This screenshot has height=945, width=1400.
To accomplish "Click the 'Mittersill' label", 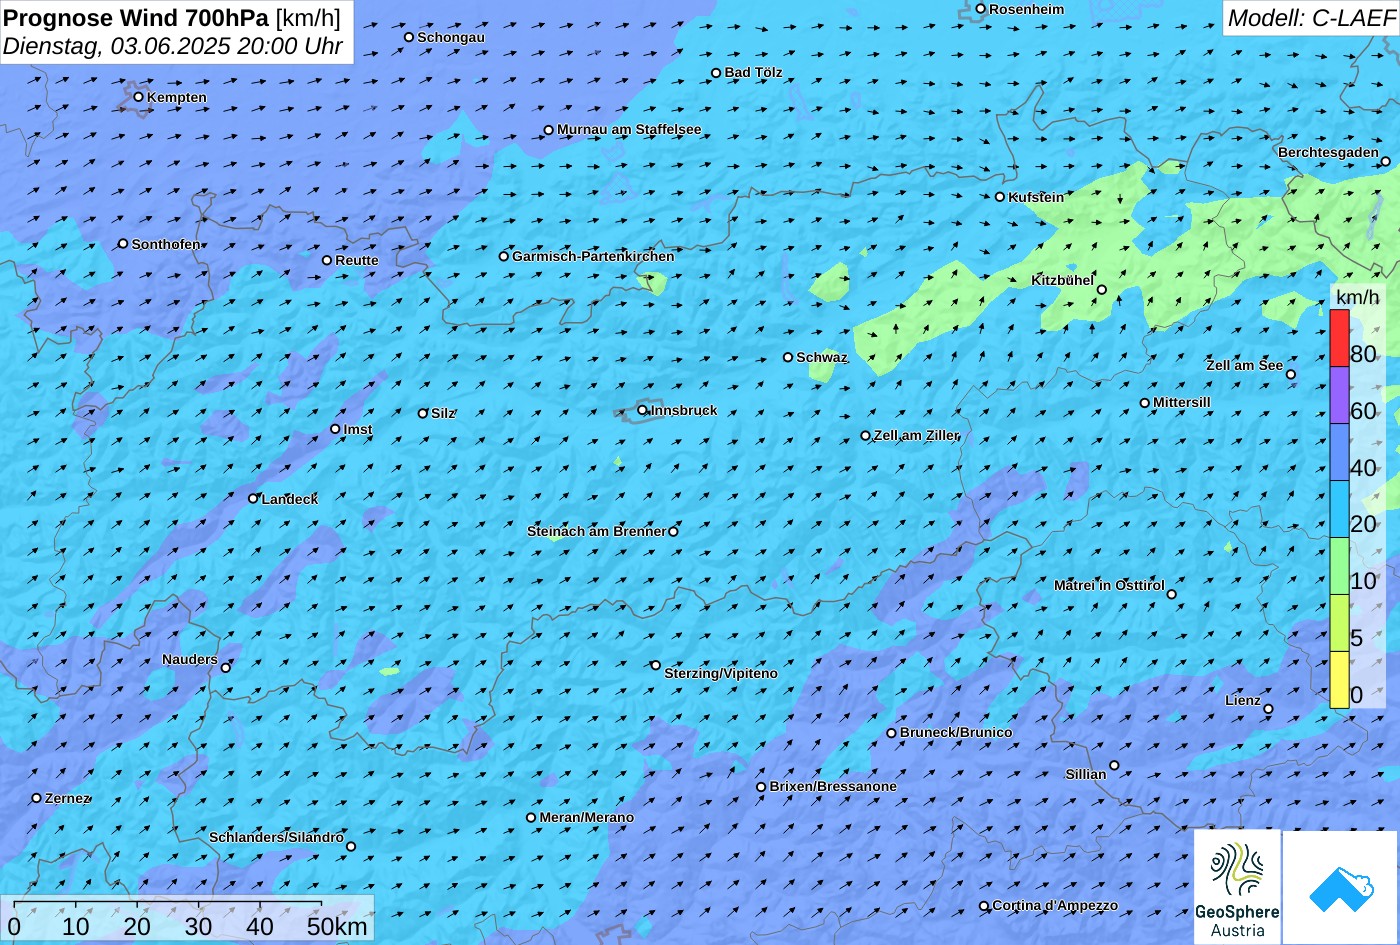I will point(1182,402).
